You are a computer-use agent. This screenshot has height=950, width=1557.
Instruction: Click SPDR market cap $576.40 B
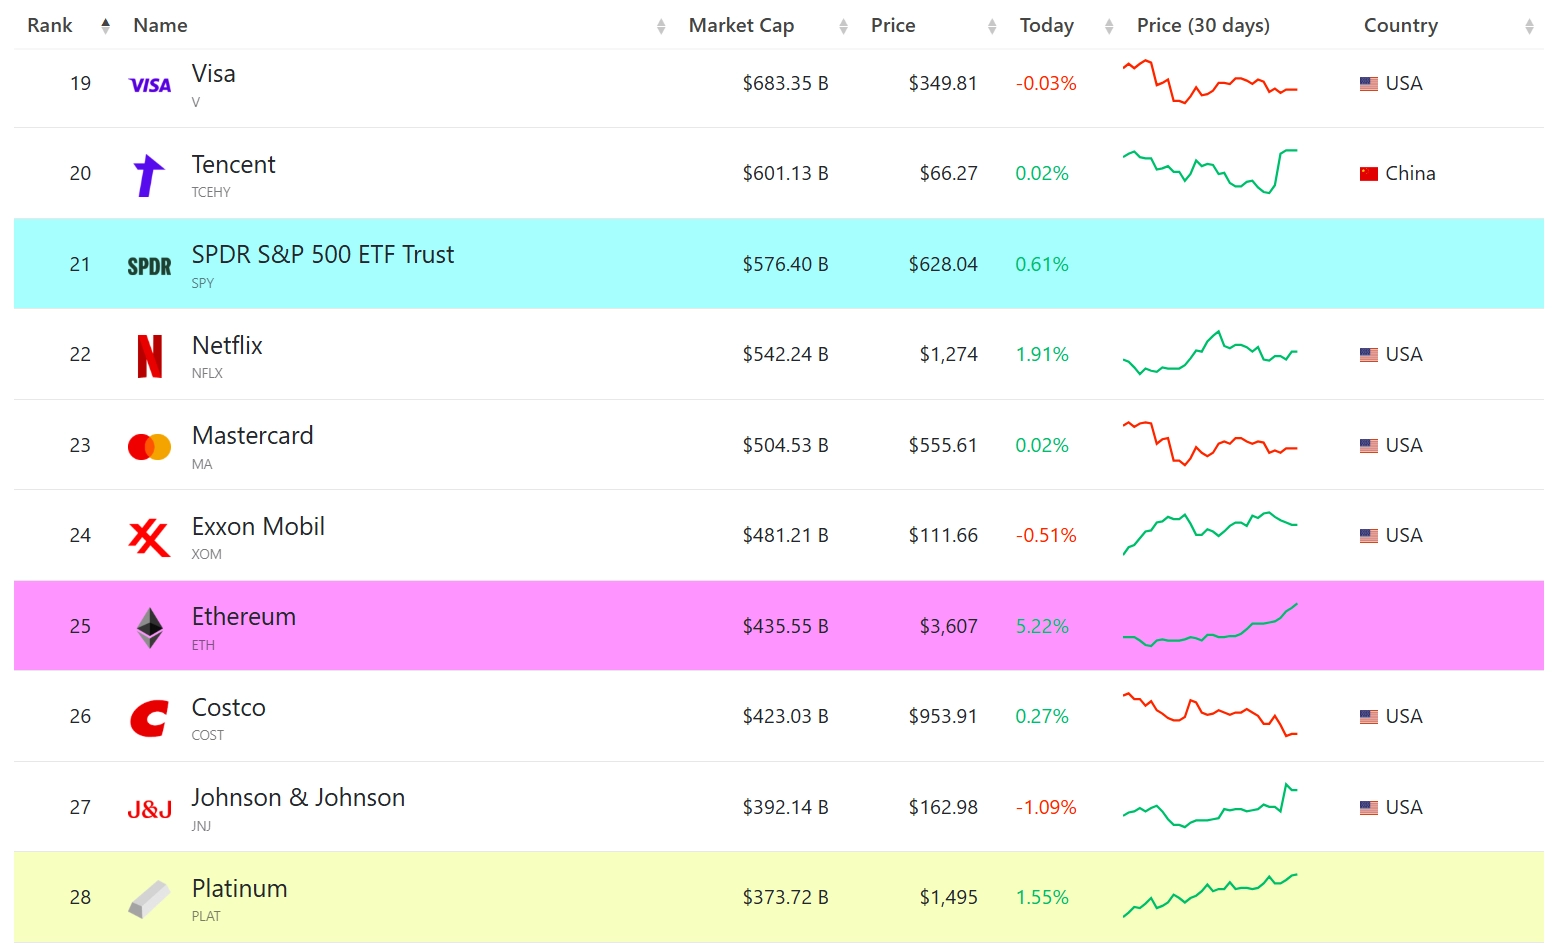click(x=785, y=265)
